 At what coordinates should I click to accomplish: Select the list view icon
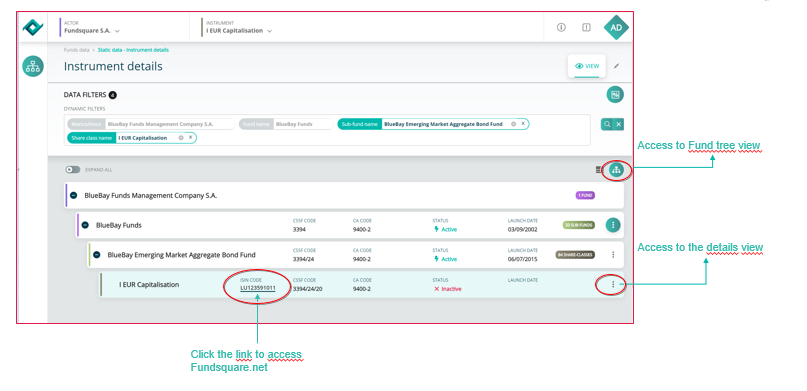point(599,170)
